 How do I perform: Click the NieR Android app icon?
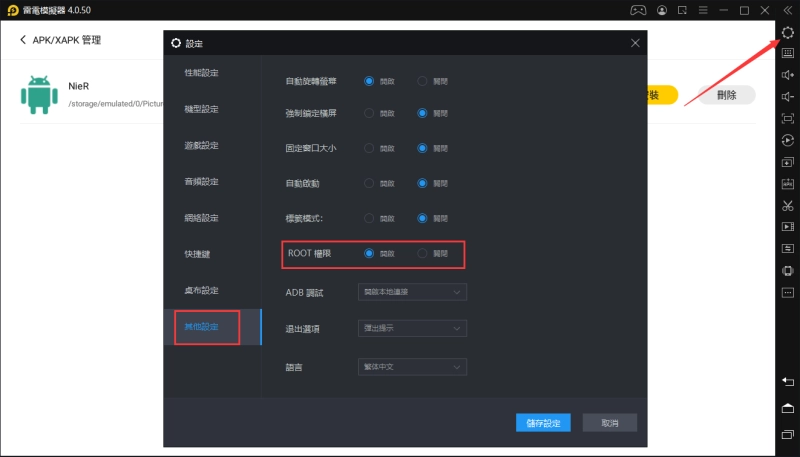tap(39, 95)
